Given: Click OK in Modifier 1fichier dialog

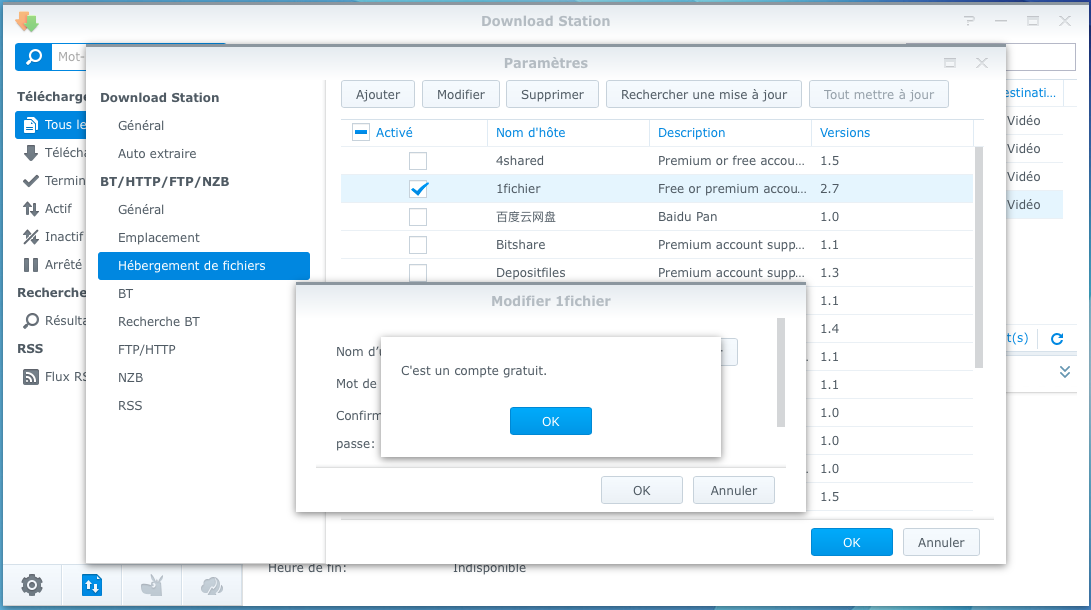Looking at the screenshot, I should tap(642, 490).
